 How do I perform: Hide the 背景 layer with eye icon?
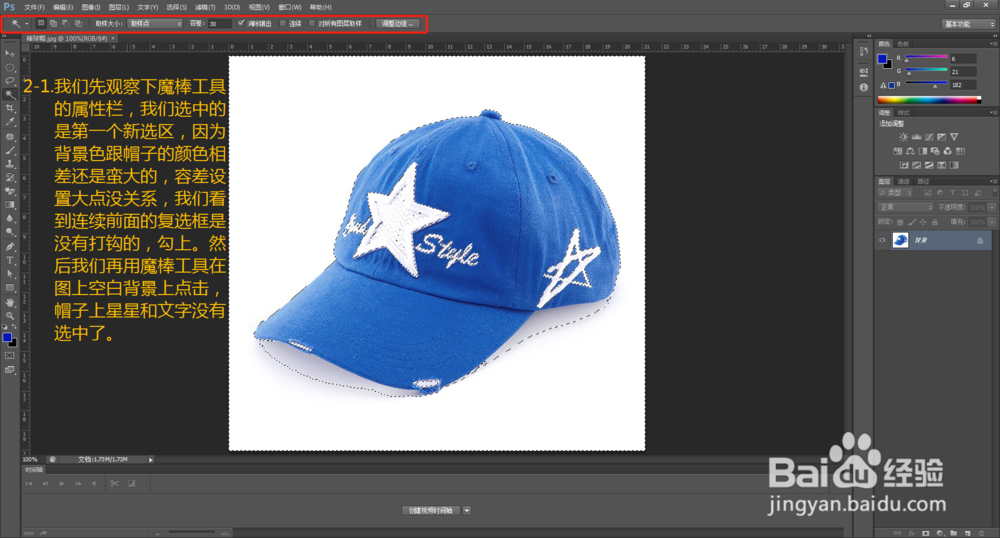pos(882,240)
